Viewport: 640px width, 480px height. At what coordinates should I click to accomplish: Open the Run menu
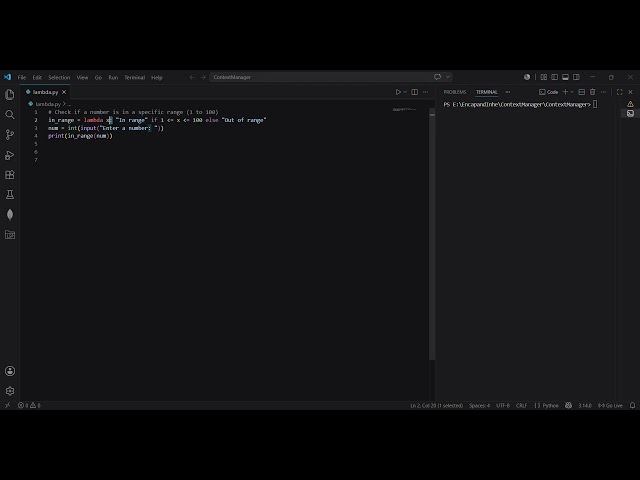coord(113,77)
